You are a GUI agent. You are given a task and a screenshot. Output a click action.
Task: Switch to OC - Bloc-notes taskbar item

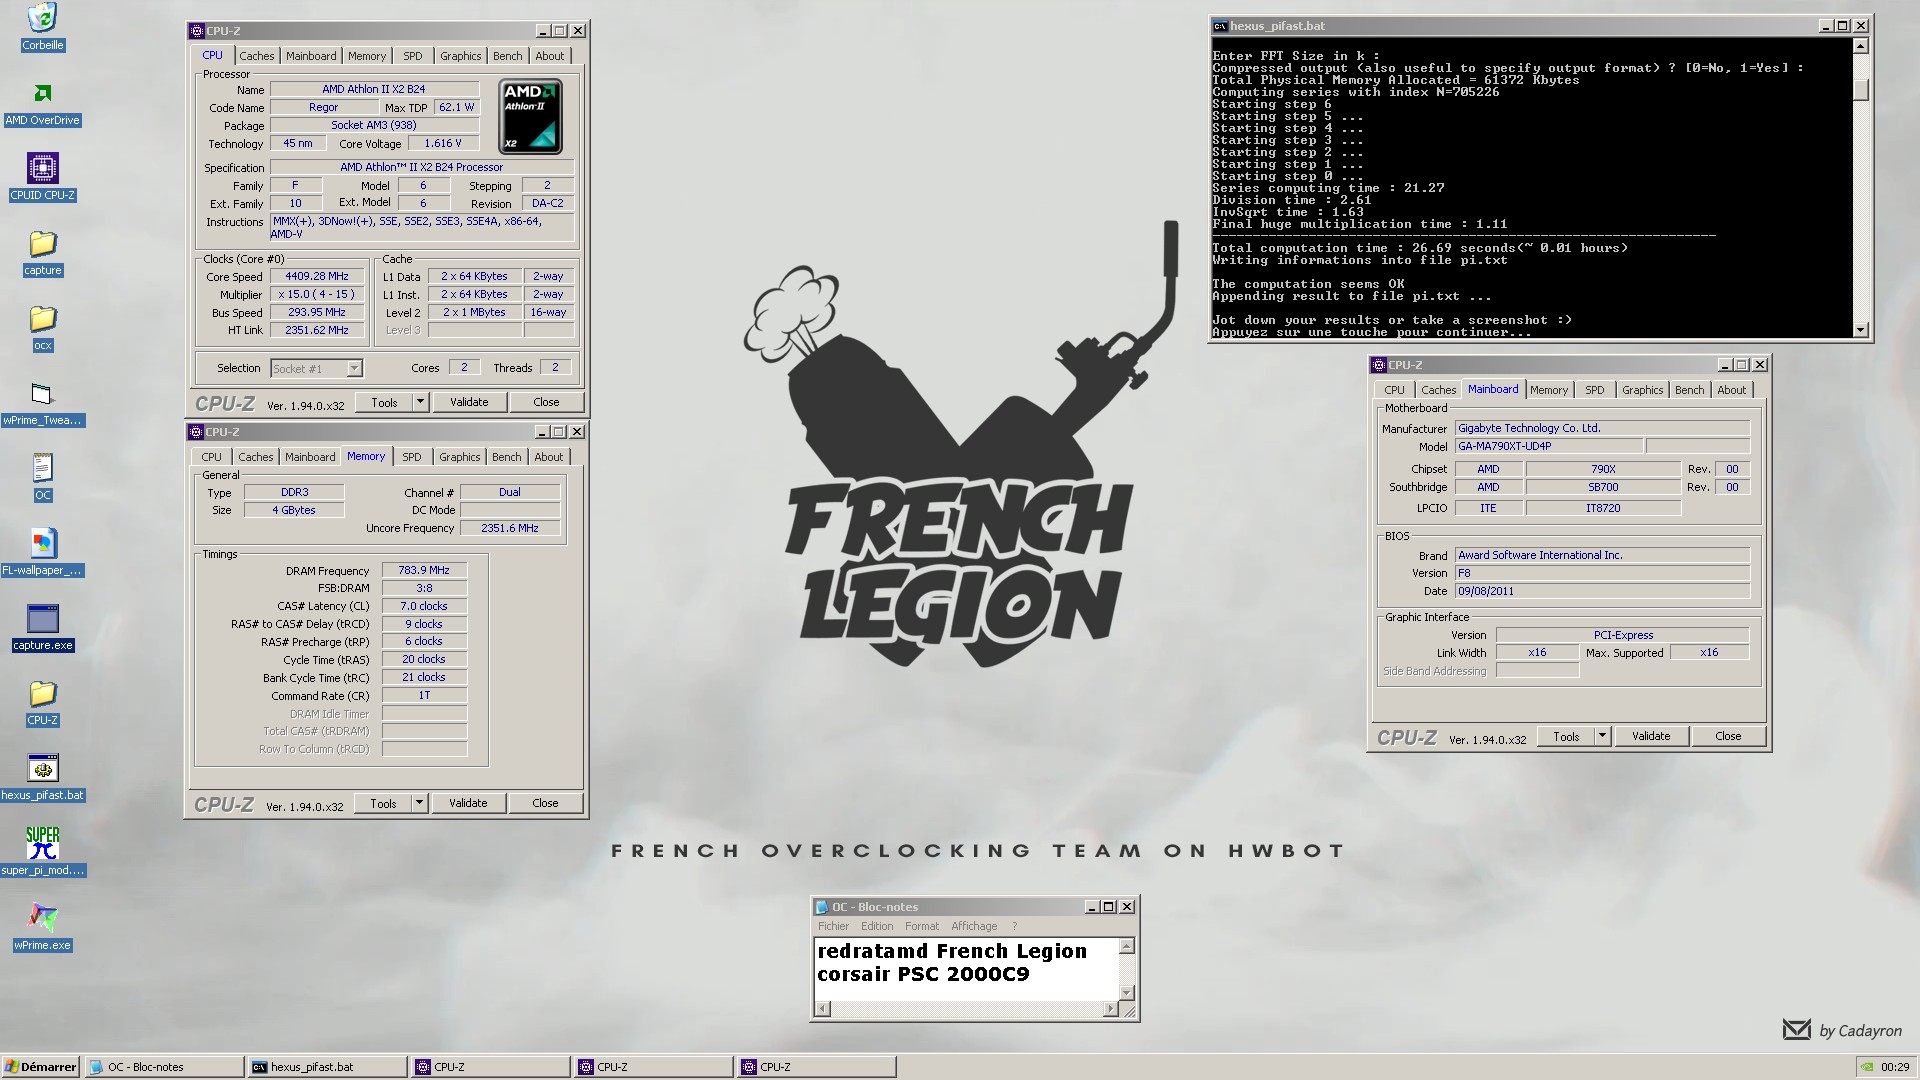164,1067
